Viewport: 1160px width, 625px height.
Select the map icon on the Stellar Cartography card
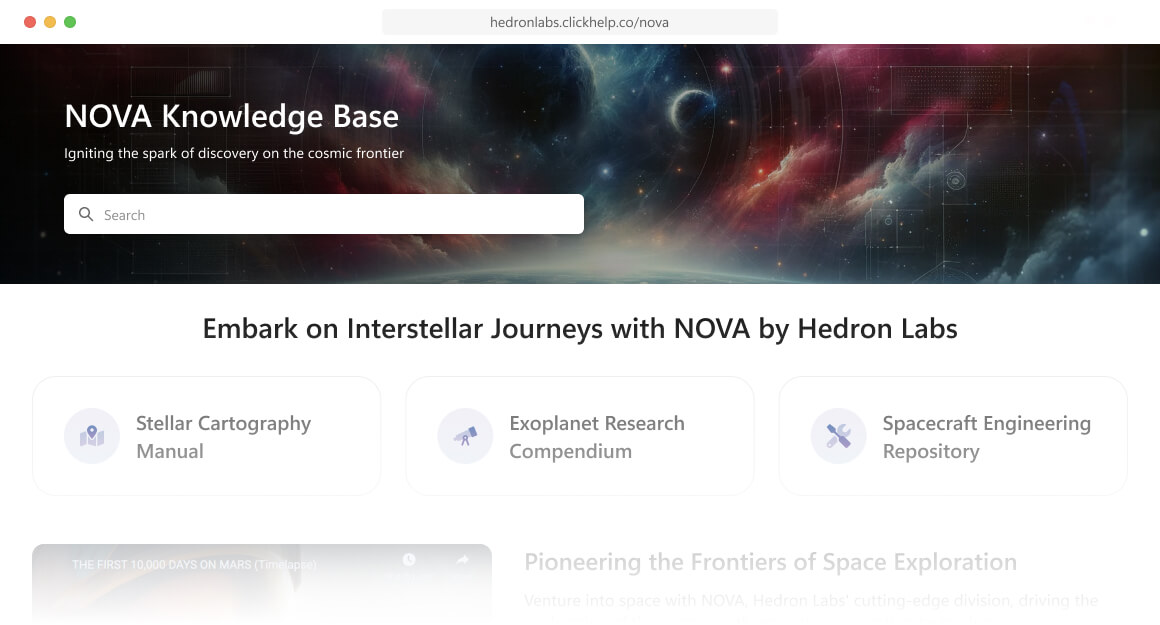point(92,436)
